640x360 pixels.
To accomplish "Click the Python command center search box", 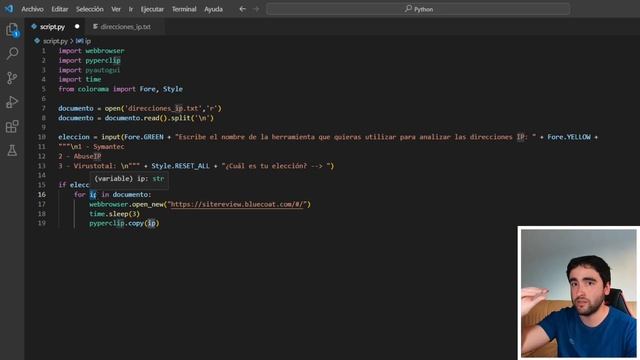I will (x=418, y=9).
